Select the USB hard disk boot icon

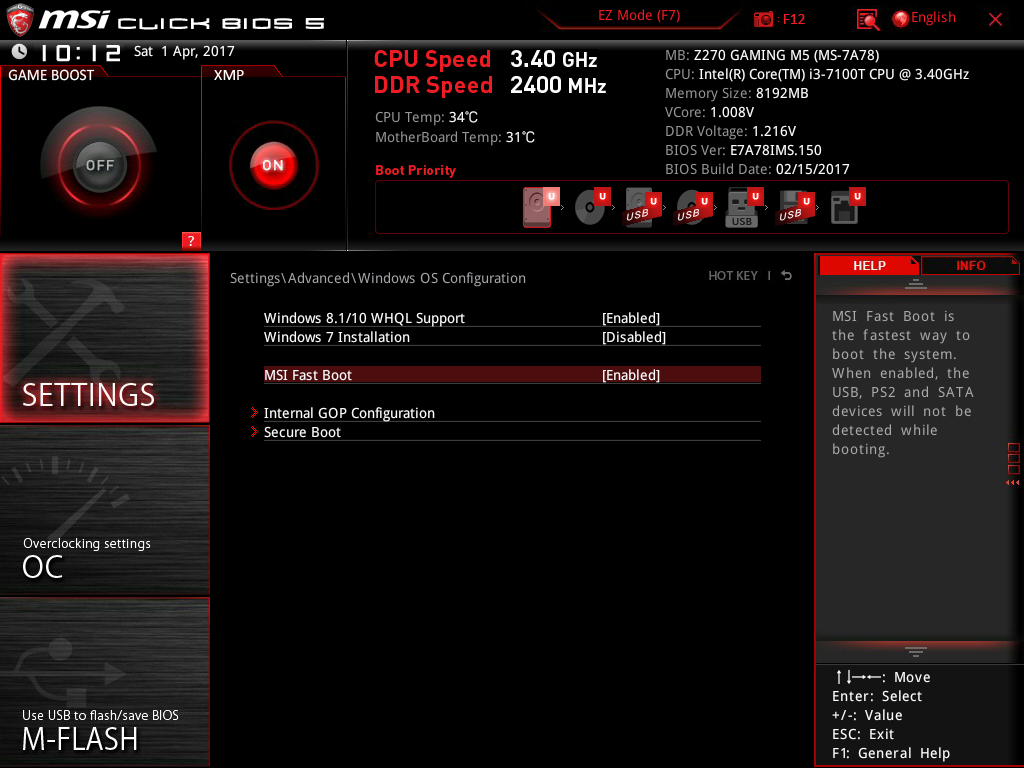tap(643, 208)
